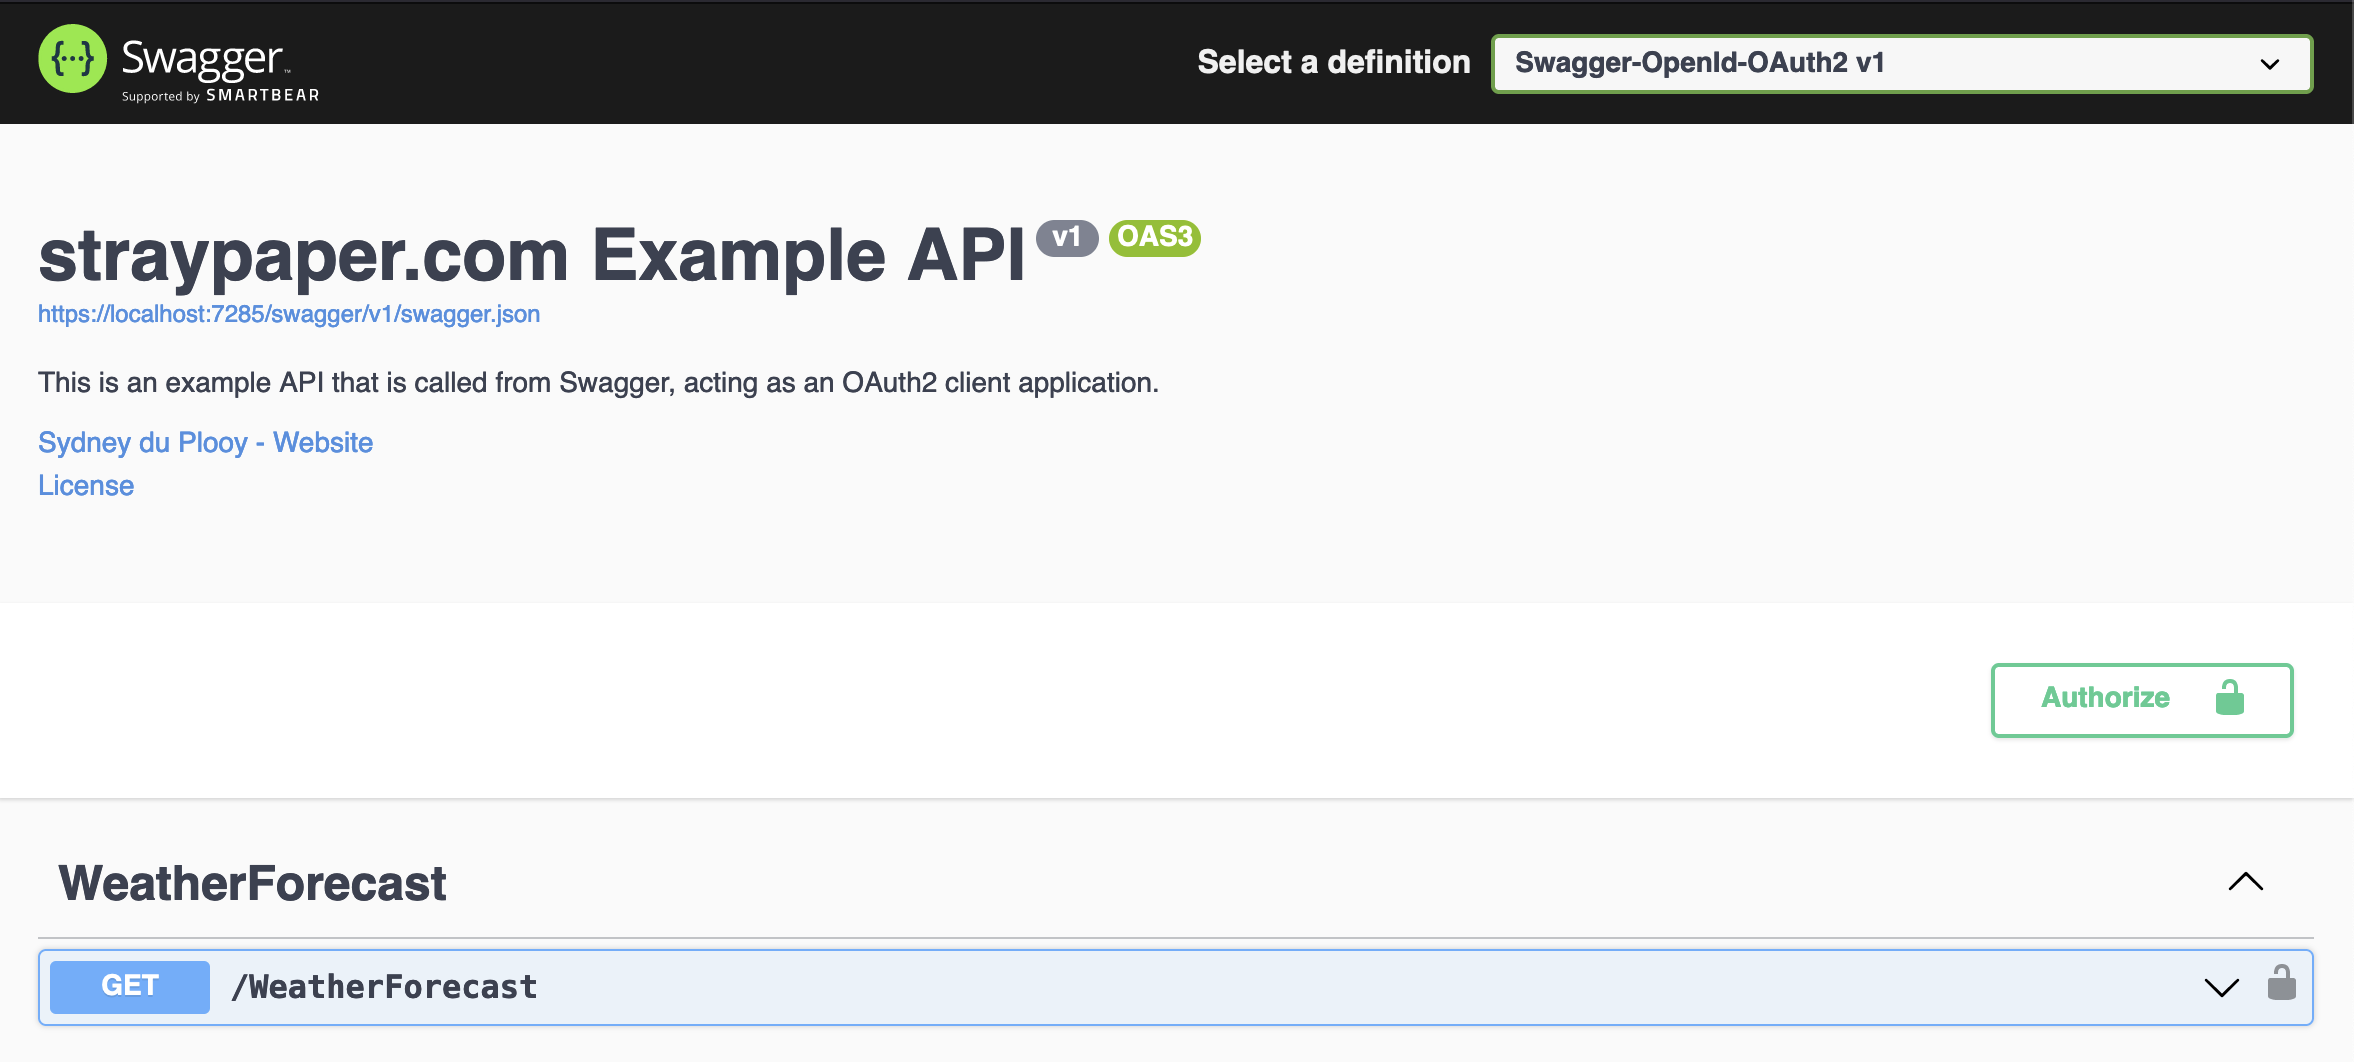This screenshot has height=1062, width=2354.
Task: Expand the GET /WeatherForecast operation arrow
Action: [2221, 987]
